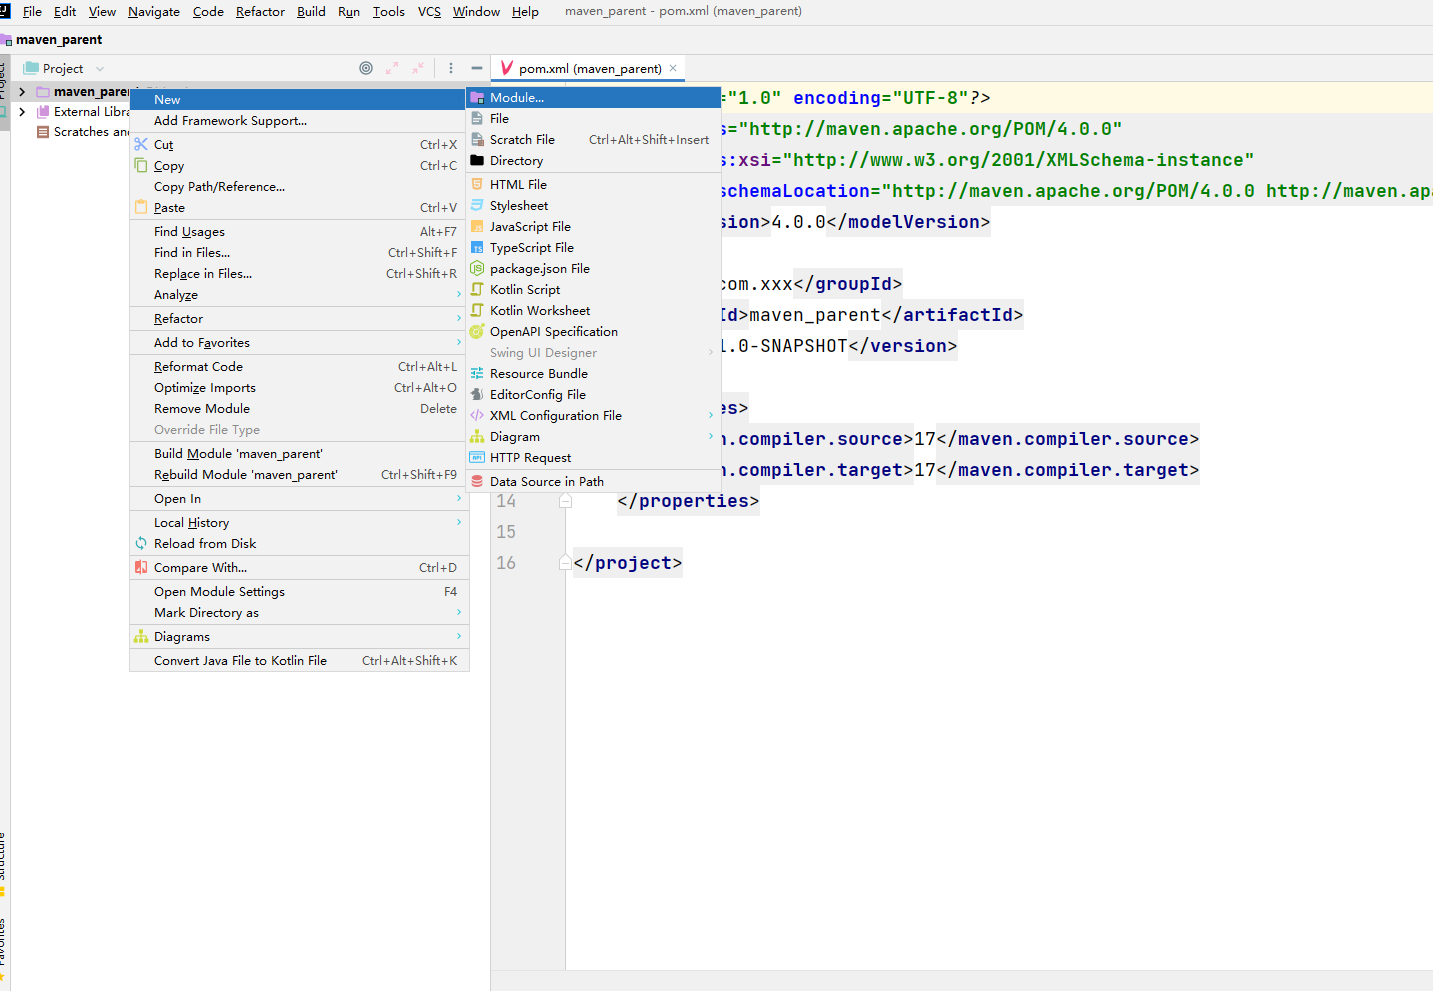This screenshot has height=991, width=1433.
Task: Expand the Local History submenu arrow
Action: (459, 523)
